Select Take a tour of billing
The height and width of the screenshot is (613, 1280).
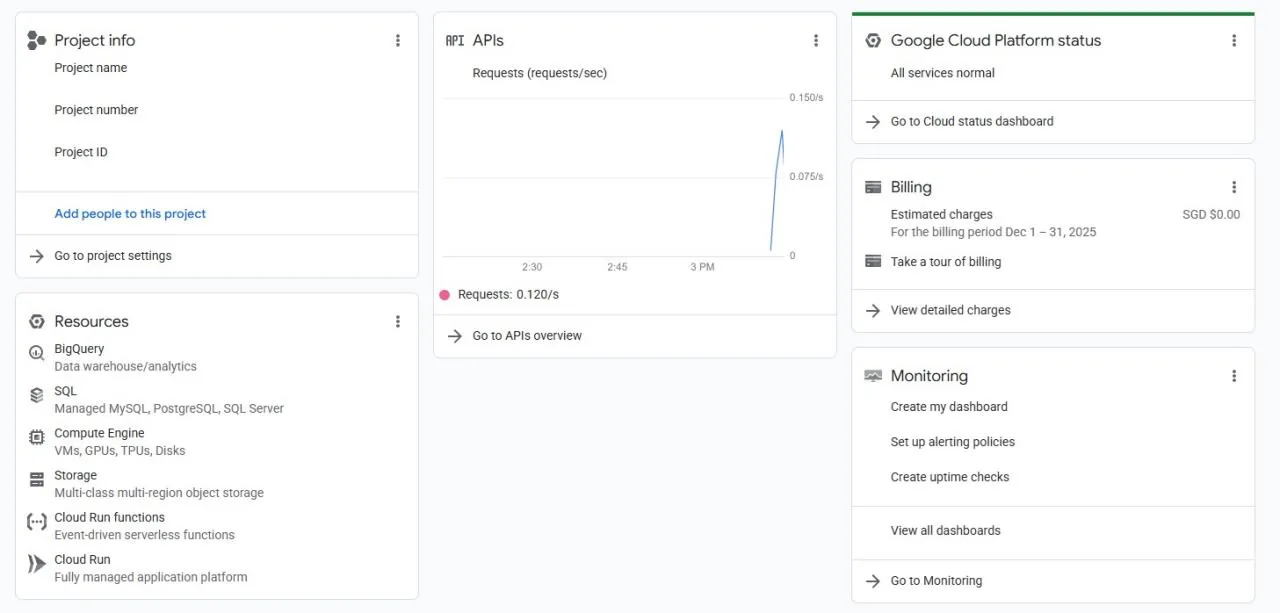click(946, 262)
